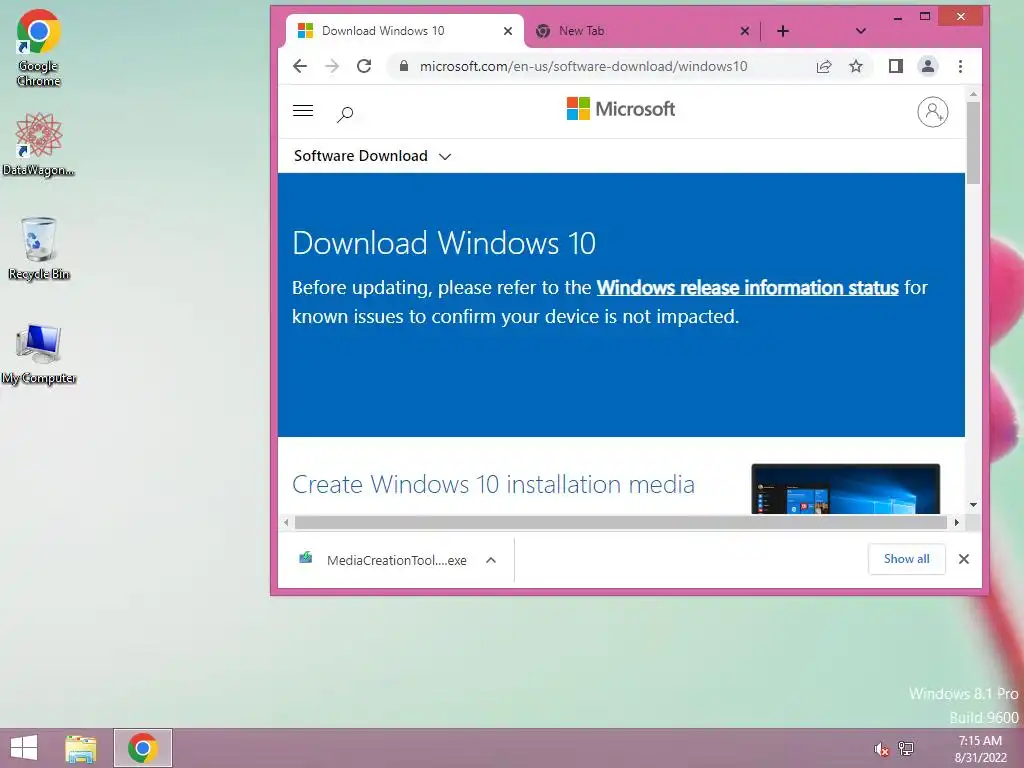Close the New Tab tab

click(744, 31)
